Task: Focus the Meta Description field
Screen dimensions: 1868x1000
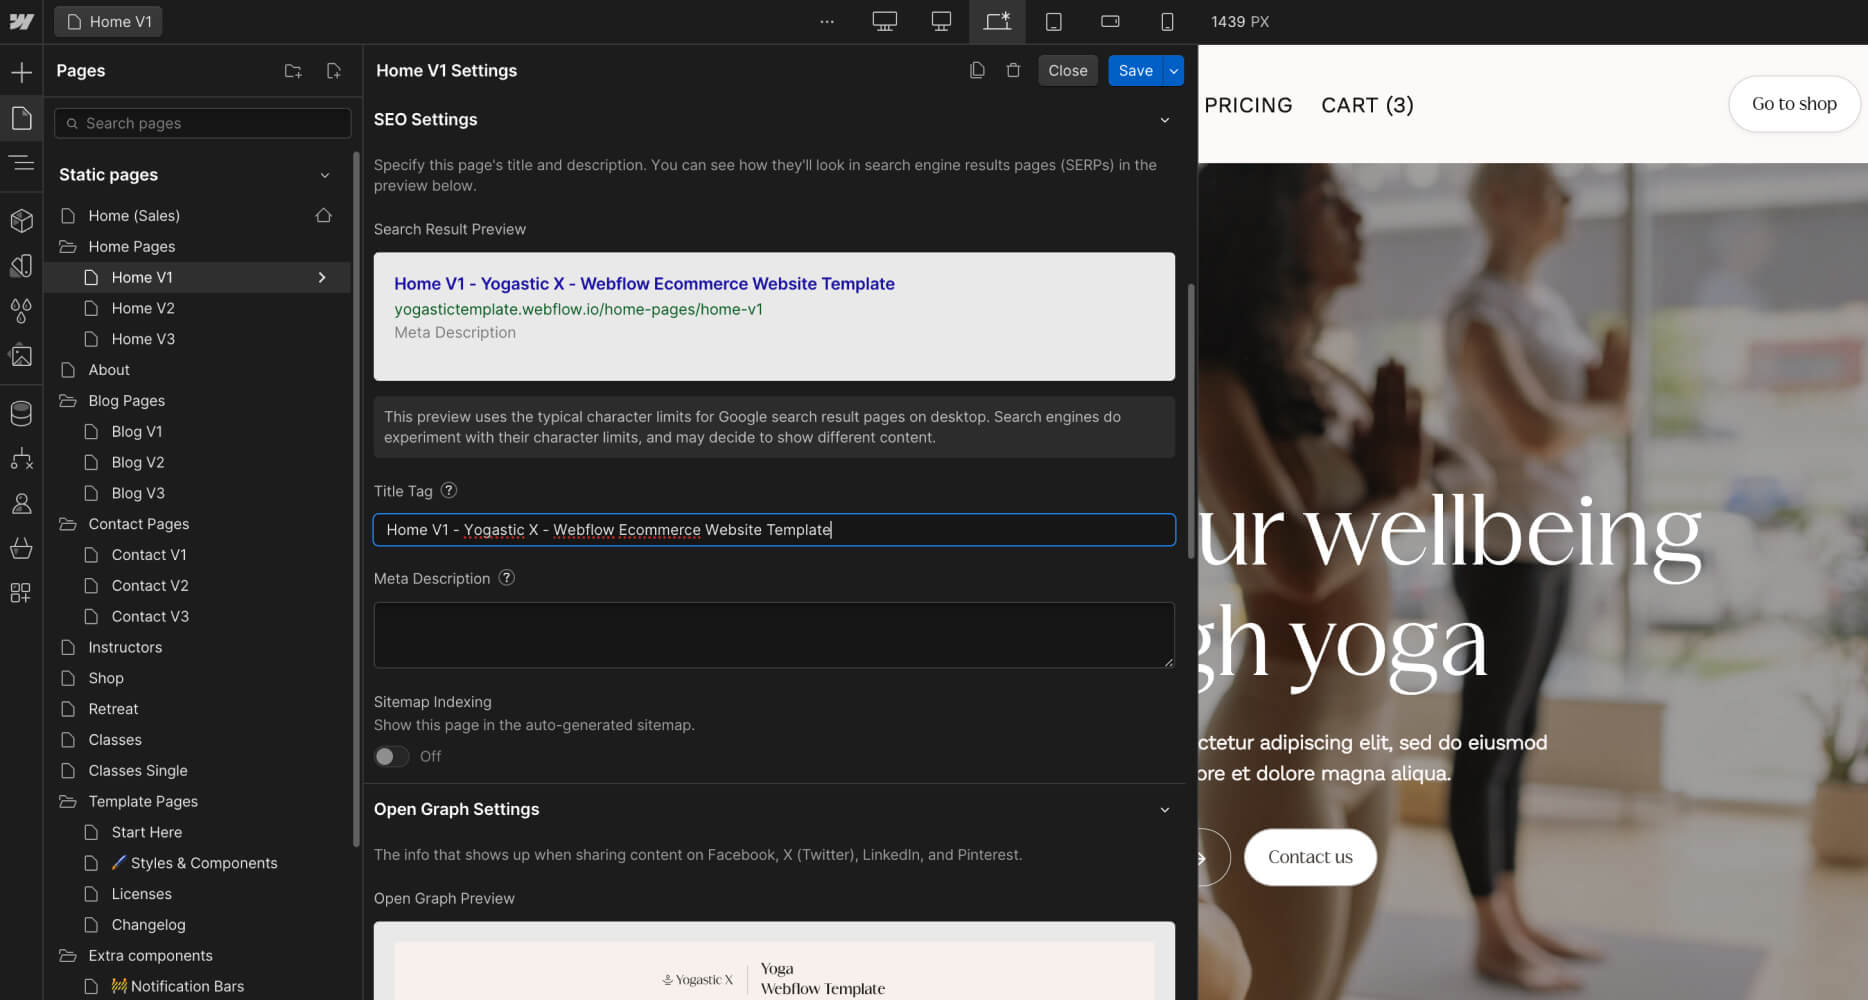Action: (773, 634)
